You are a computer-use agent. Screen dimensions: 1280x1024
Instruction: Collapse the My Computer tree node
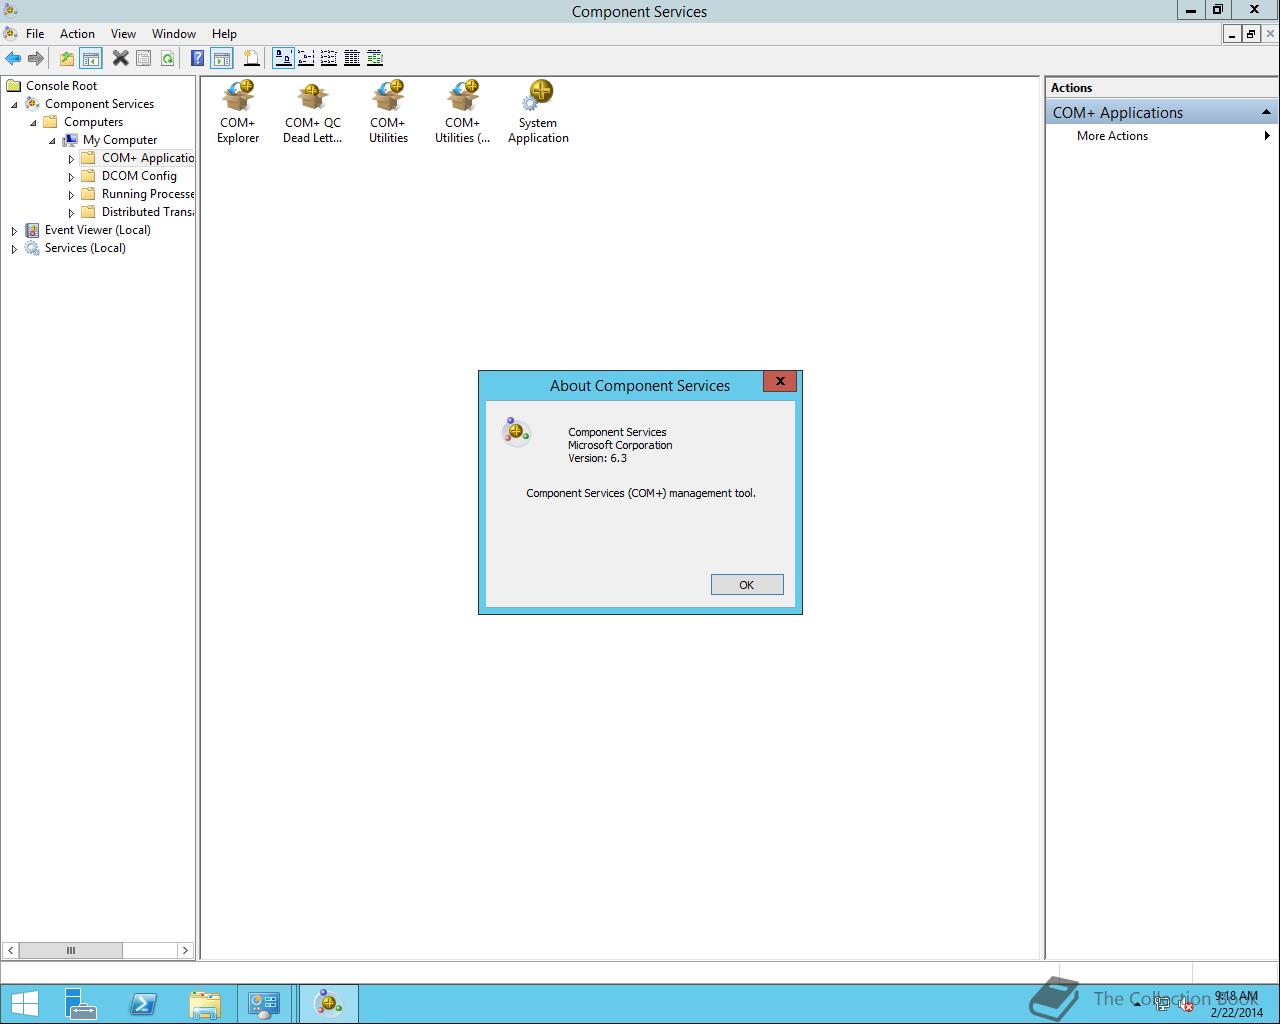pyautogui.click(x=52, y=140)
